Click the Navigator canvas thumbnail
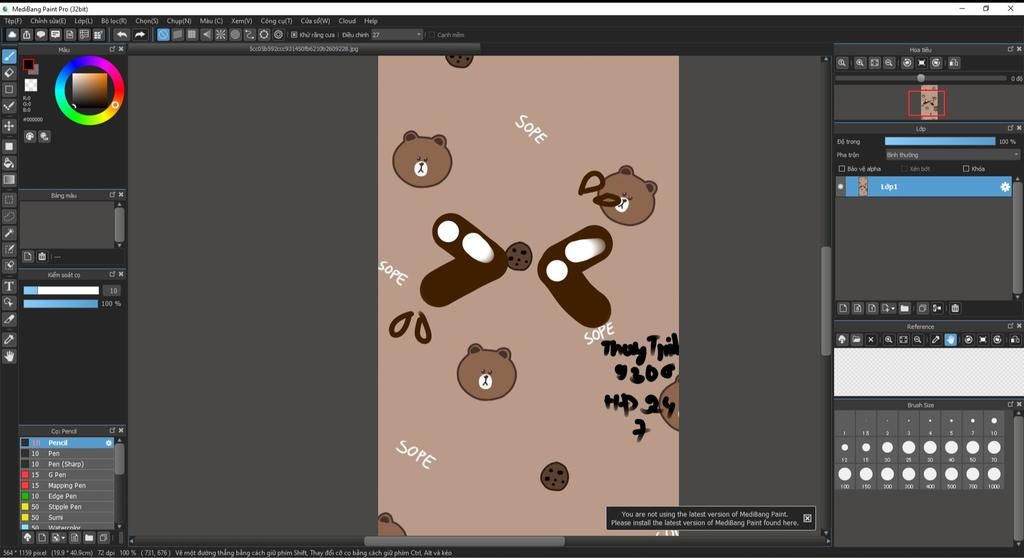Screen dimensions: 1024x558 pyautogui.click(x=929, y=103)
